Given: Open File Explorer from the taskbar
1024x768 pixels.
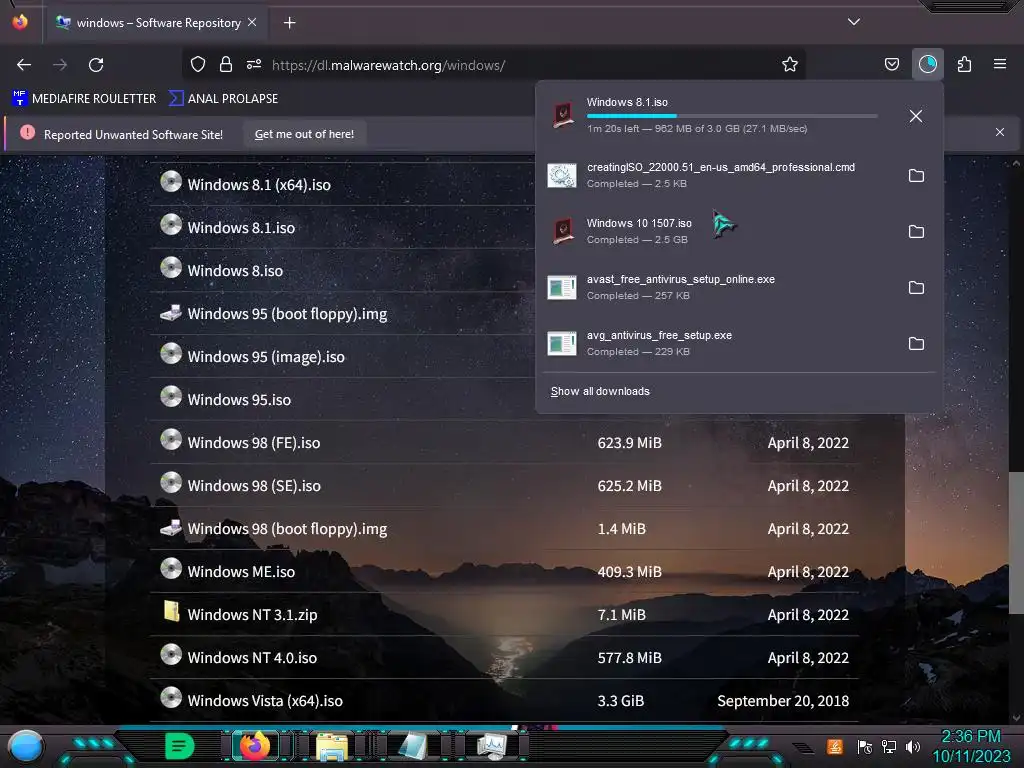Looking at the screenshot, I should 332,747.
